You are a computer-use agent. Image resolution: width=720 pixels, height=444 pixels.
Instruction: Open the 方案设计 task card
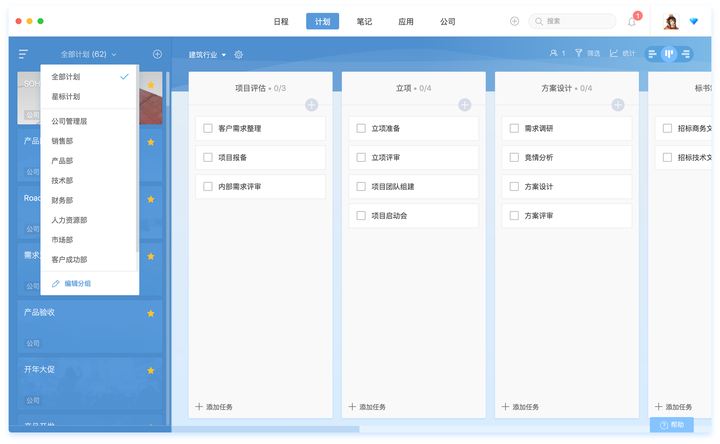click(567, 186)
